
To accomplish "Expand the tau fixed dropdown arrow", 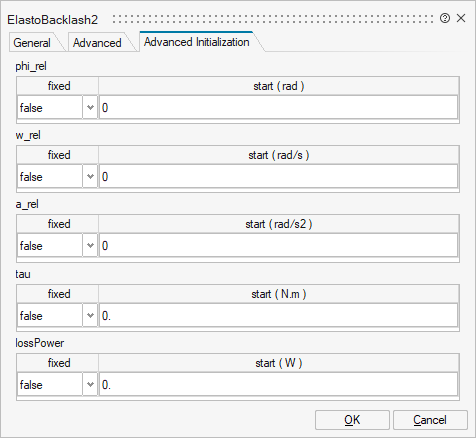I will [x=90, y=315].
